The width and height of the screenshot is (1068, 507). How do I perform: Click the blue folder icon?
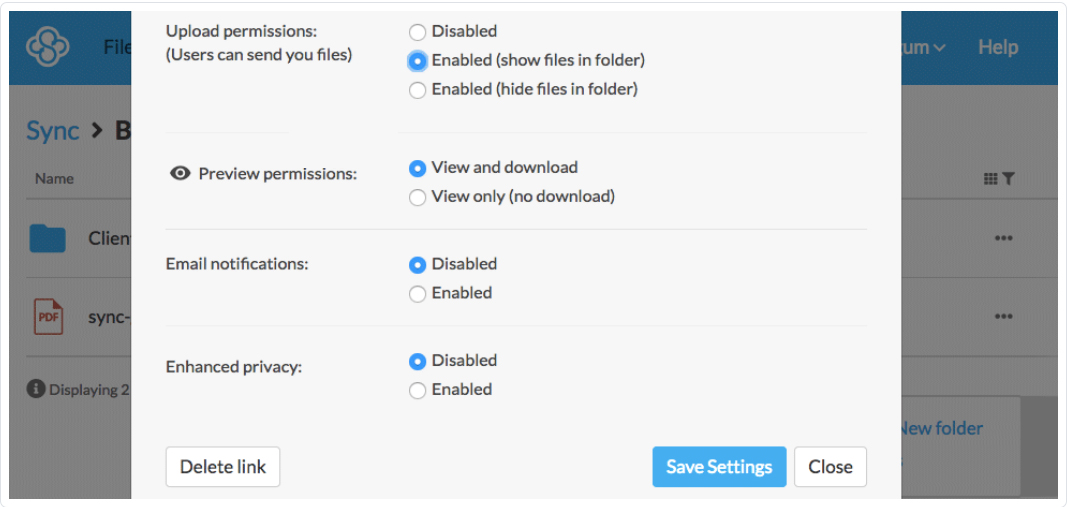pyautogui.click(x=48, y=239)
